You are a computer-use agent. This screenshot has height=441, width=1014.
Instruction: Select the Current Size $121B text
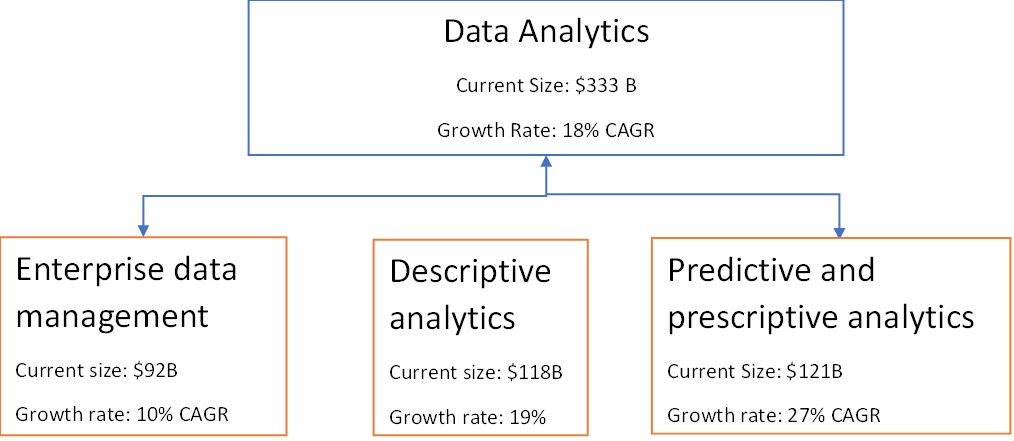(x=754, y=371)
